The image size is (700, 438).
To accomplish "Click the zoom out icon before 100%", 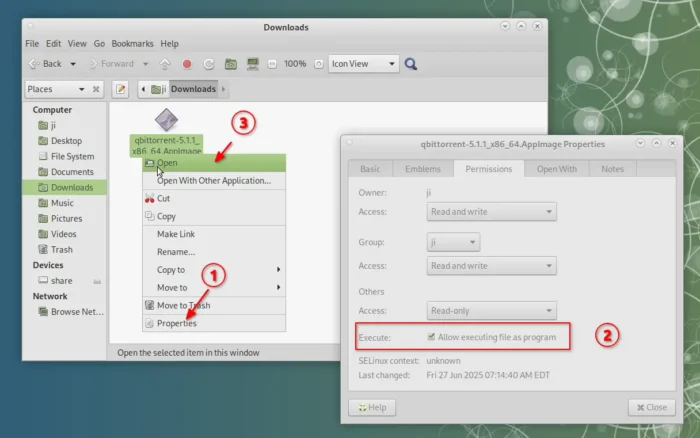I will 272,64.
